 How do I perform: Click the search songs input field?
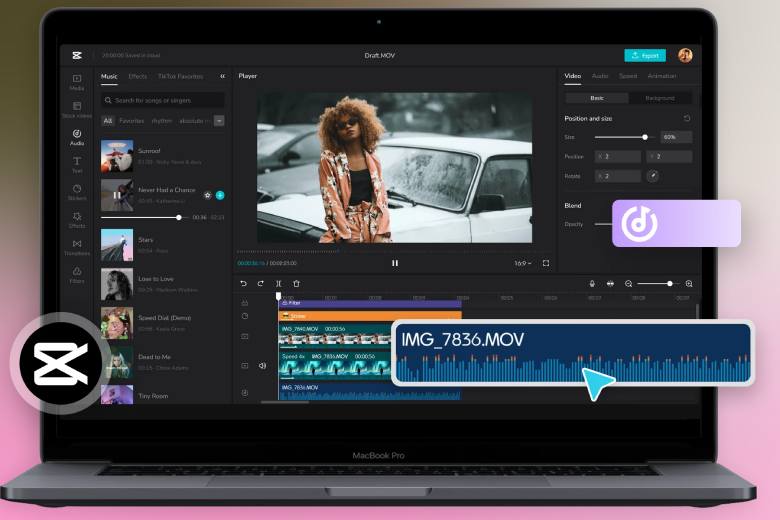pos(163,100)
